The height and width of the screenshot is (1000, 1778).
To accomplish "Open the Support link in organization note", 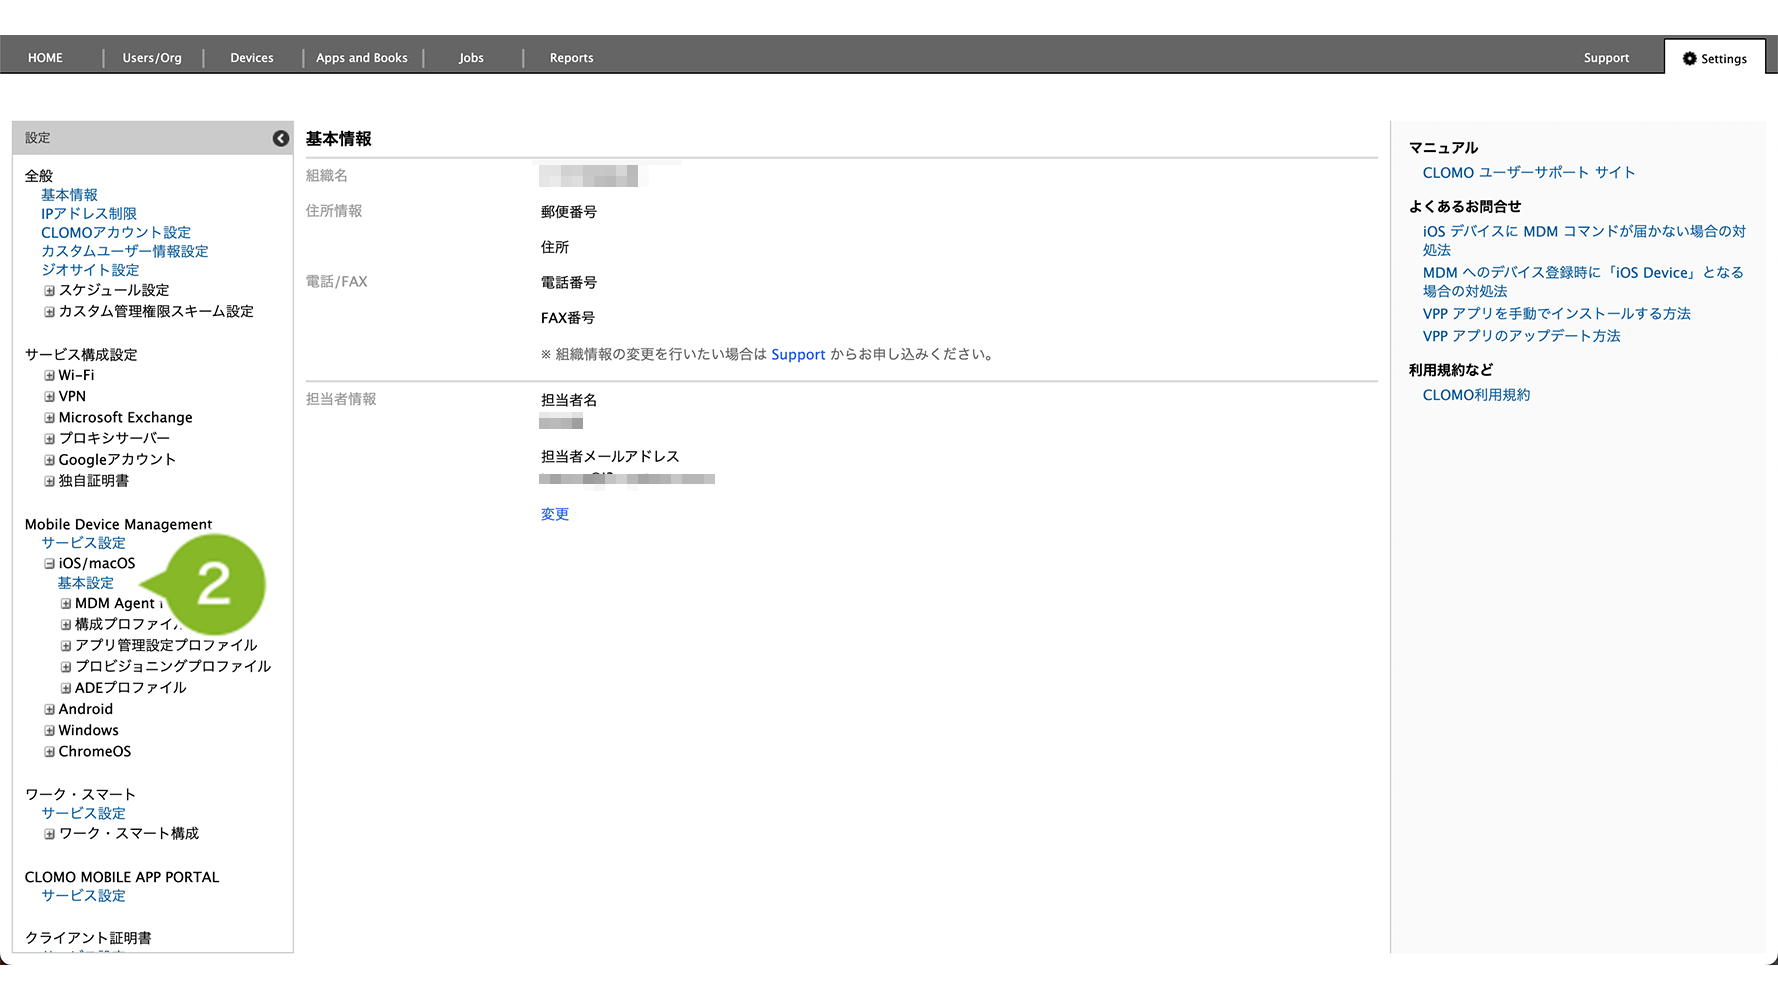I will 798,355.
